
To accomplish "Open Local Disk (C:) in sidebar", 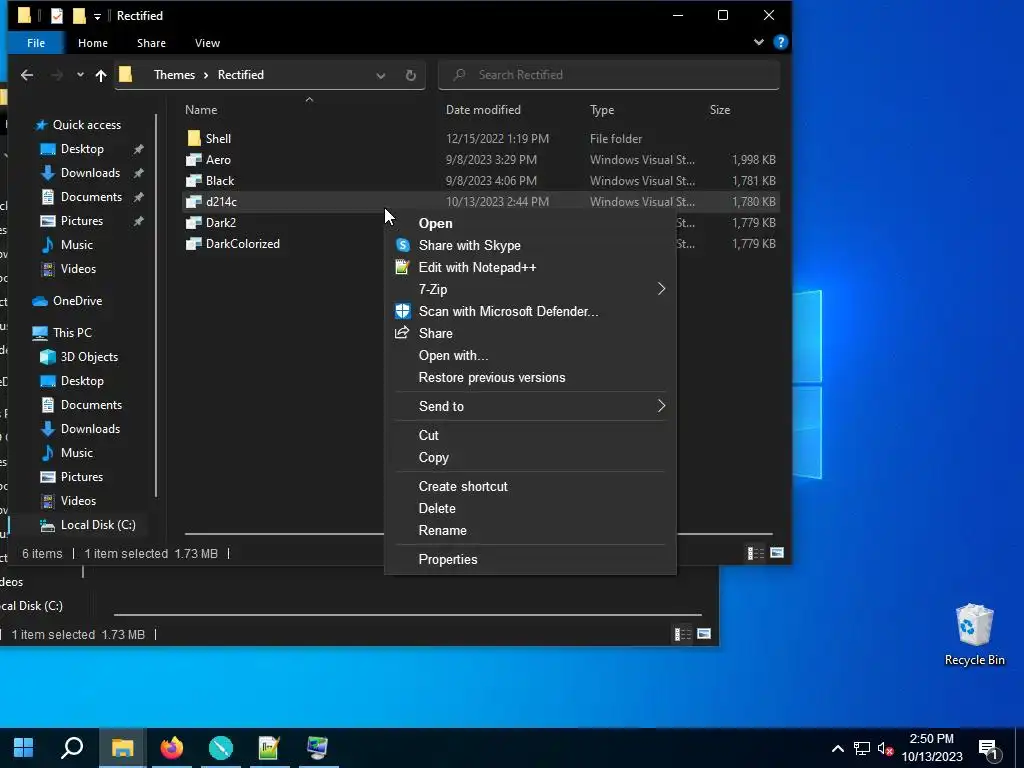I will pos(98,525).
